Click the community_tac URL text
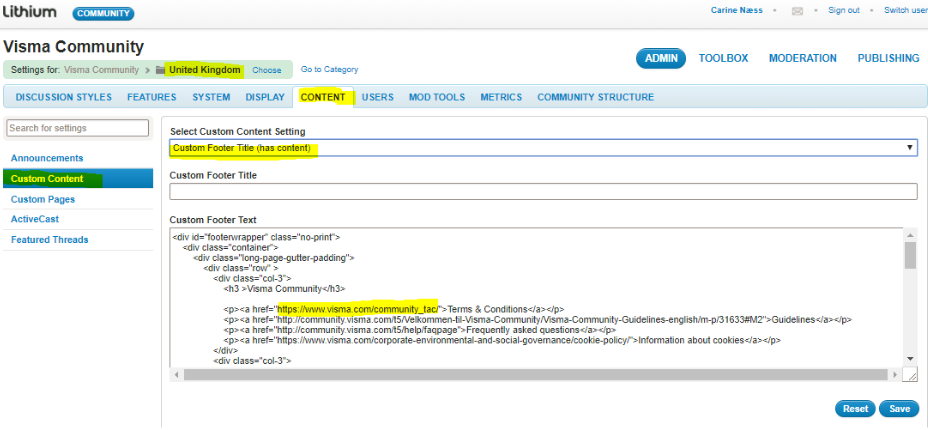928x430 pixels. click(x=357, y=309)
